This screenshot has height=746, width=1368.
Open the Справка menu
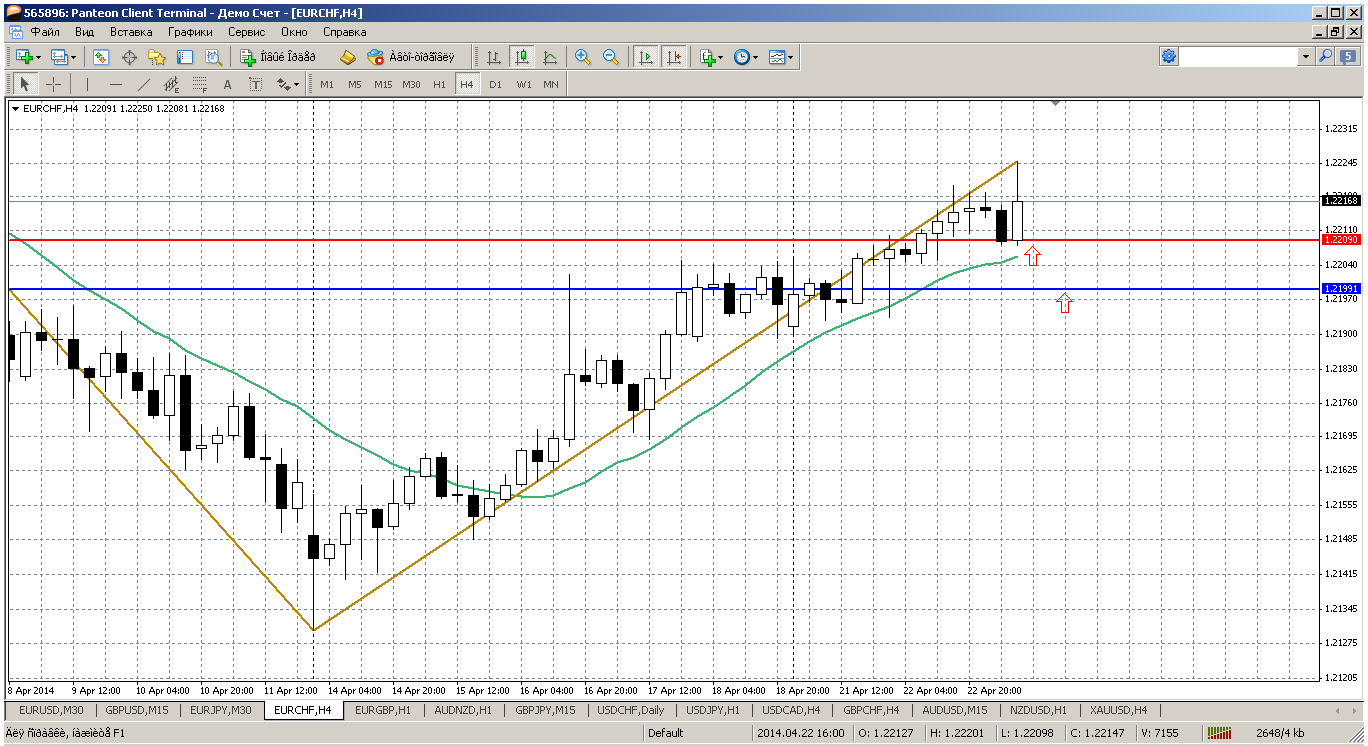(345, 32)
